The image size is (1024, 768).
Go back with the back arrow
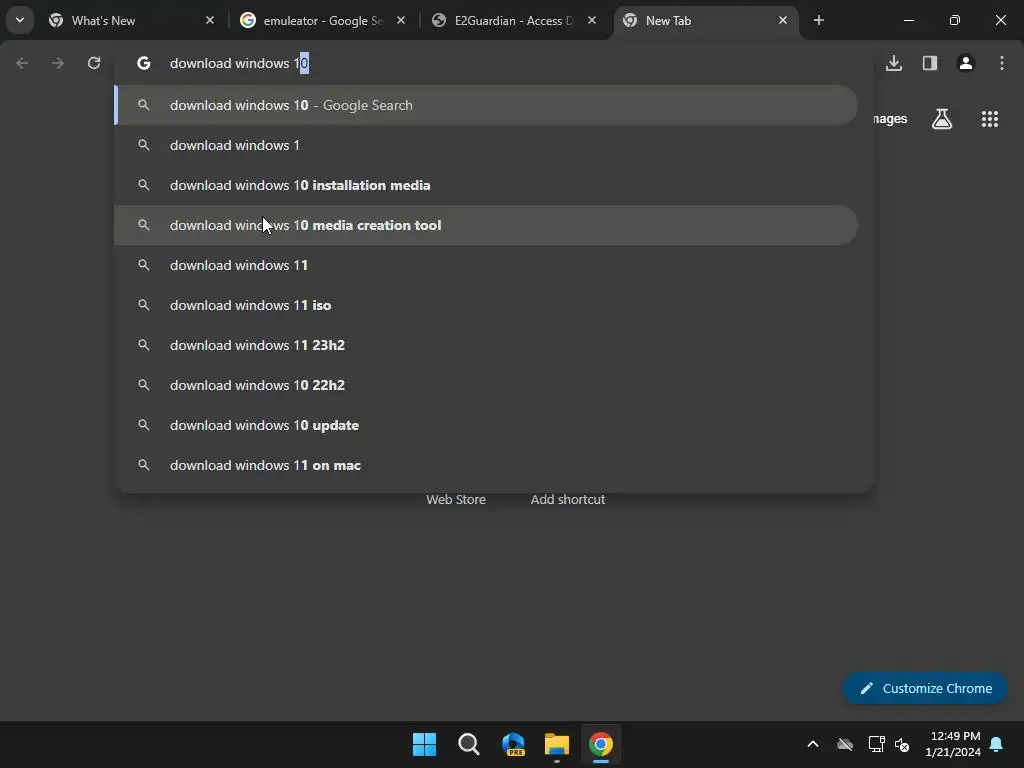22,63
